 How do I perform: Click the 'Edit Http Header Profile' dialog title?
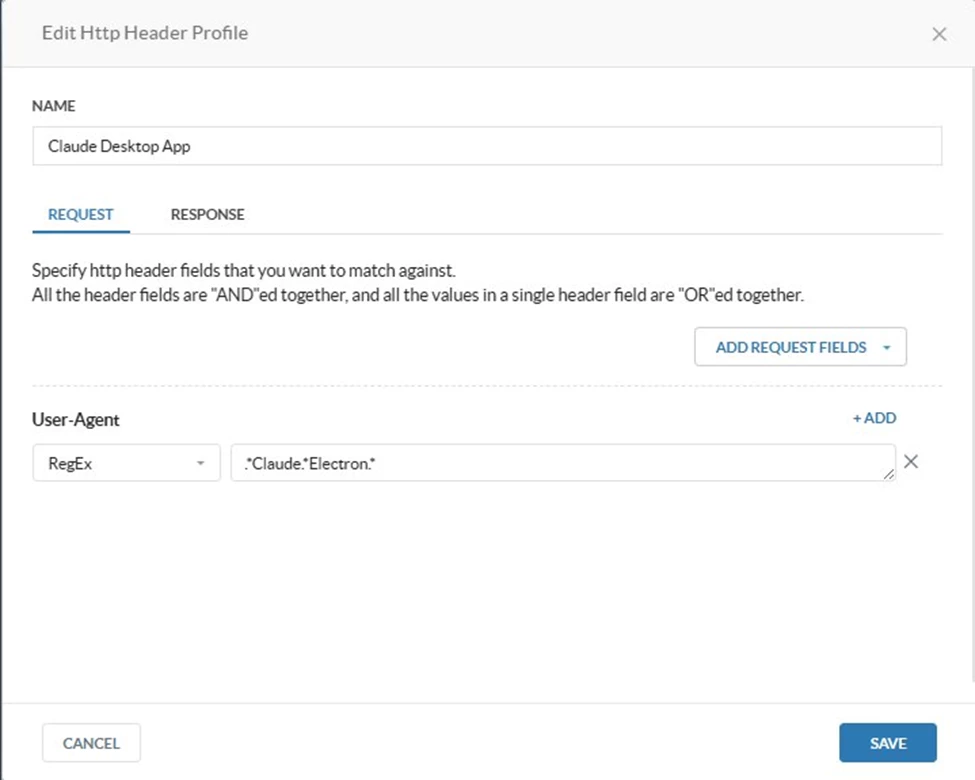pos(145,33)
